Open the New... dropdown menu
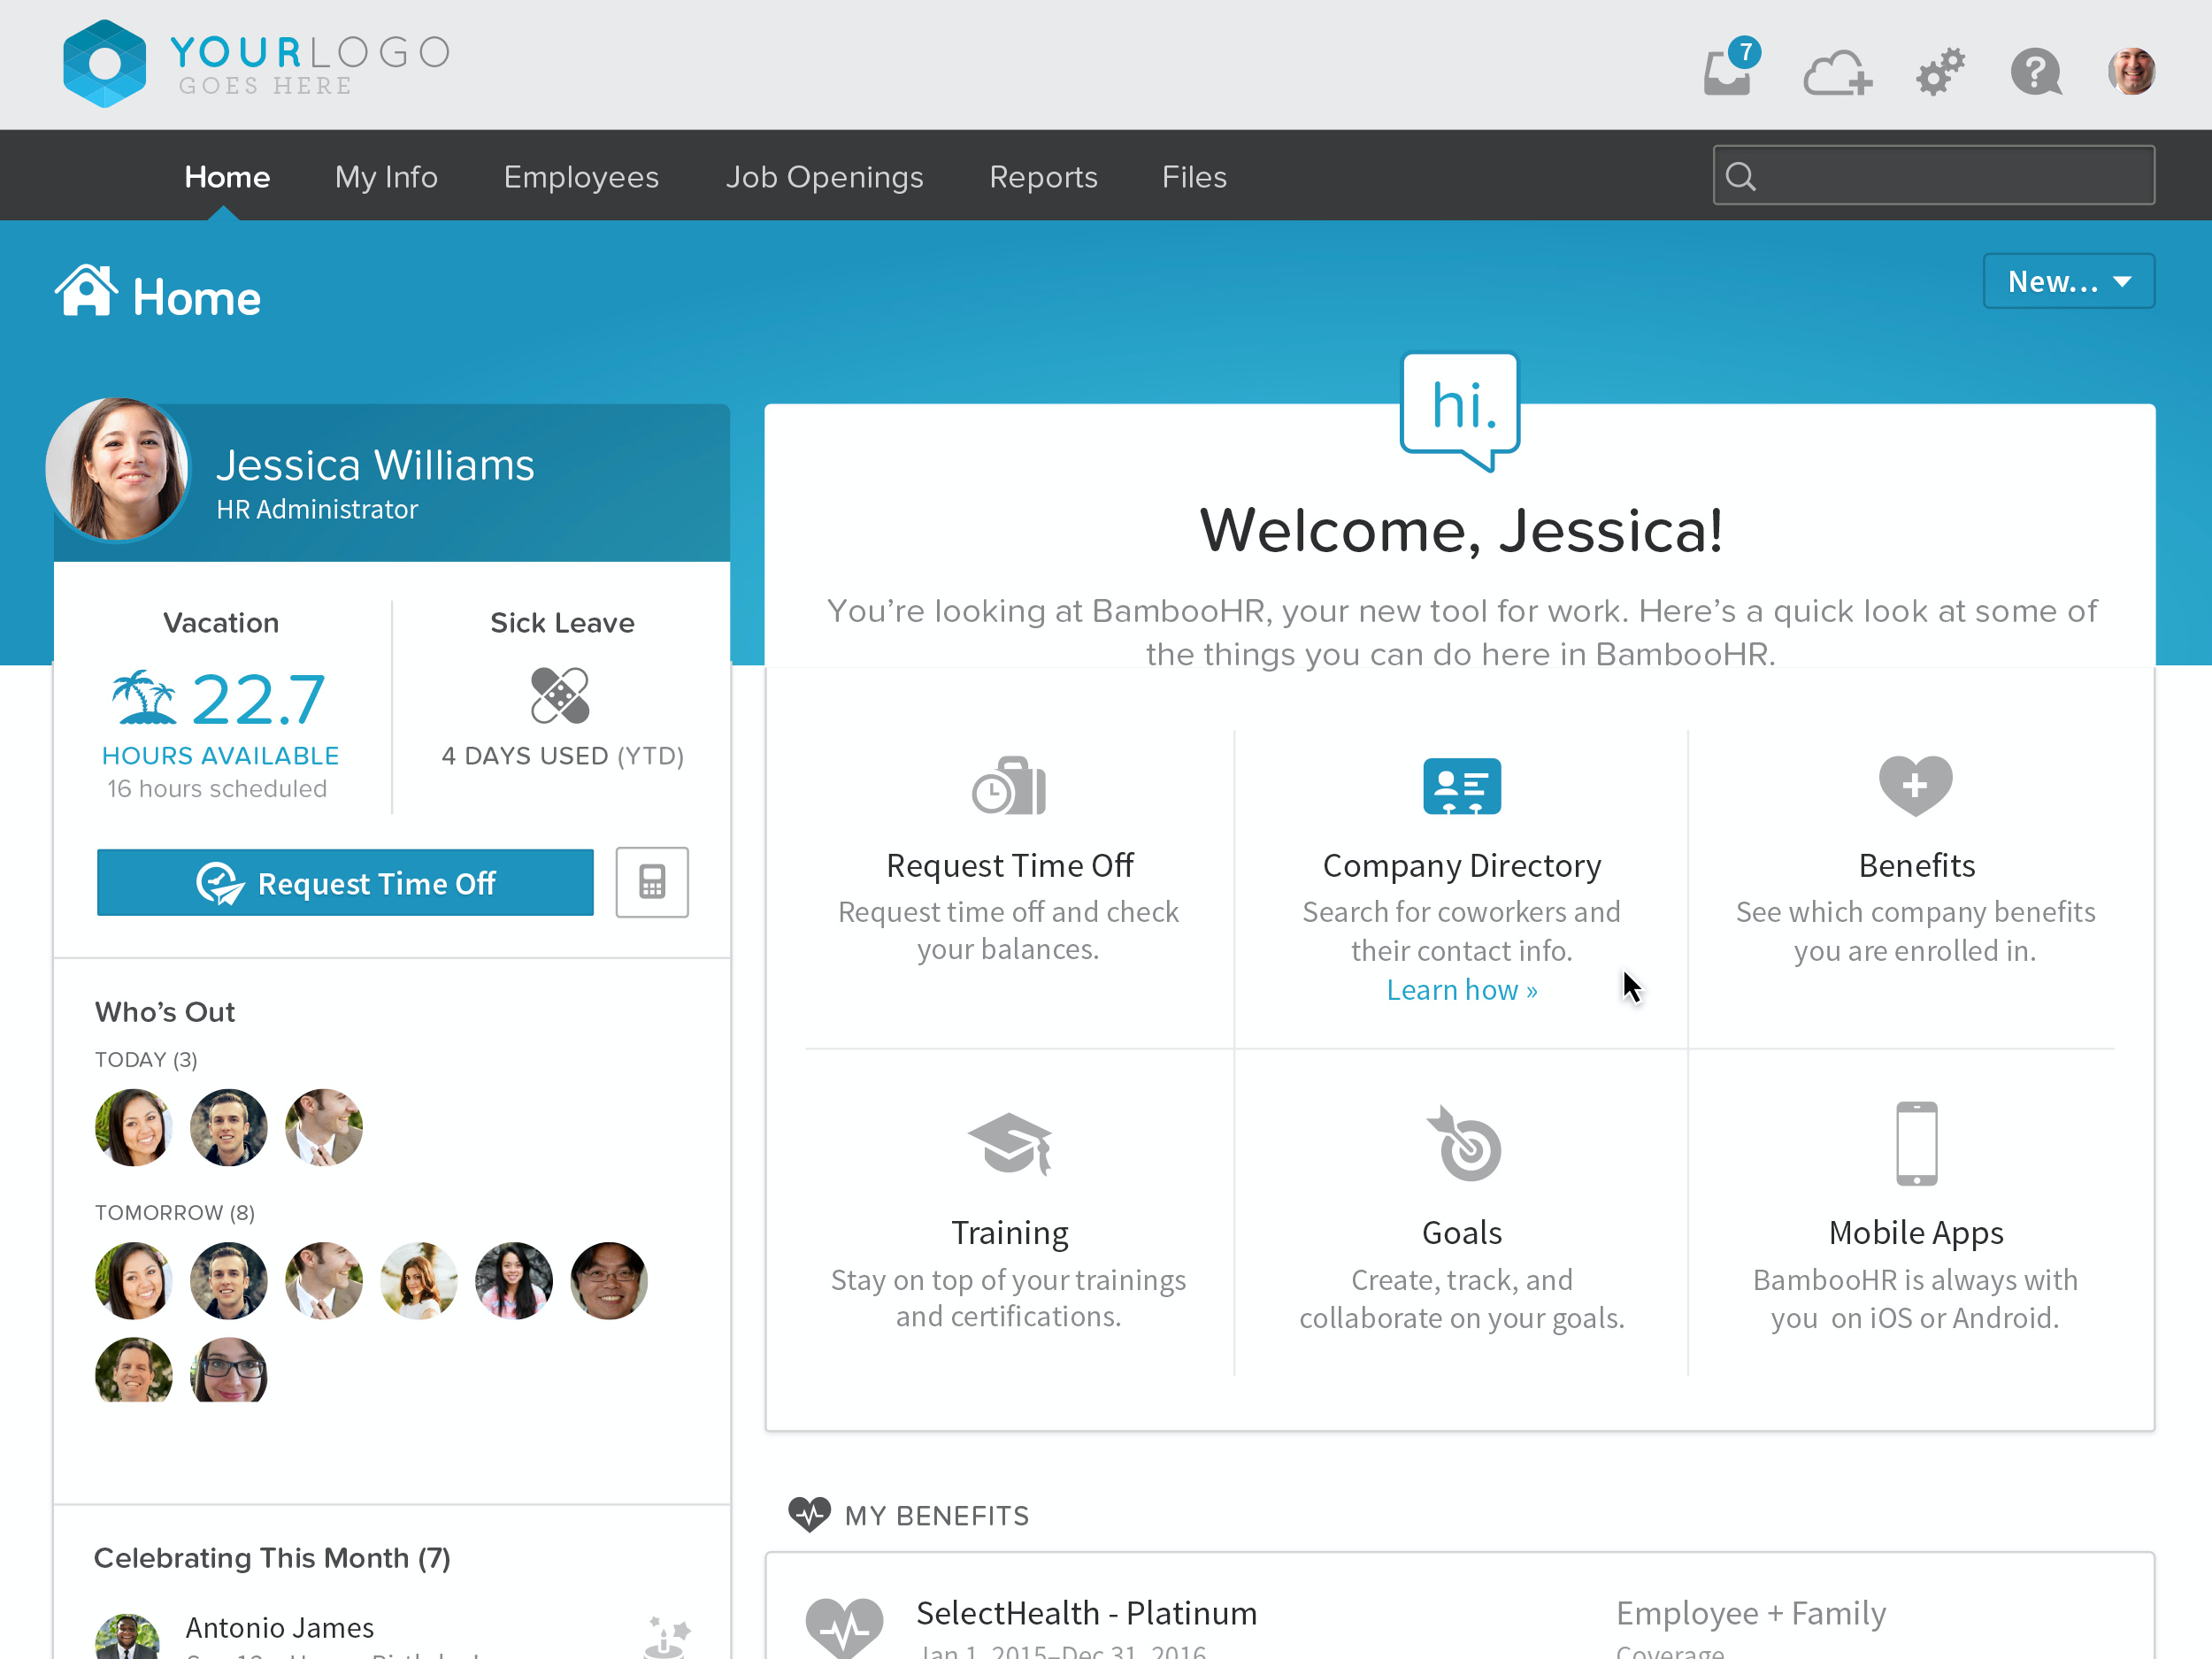 pyautogui.click(x=2068, y=281)
